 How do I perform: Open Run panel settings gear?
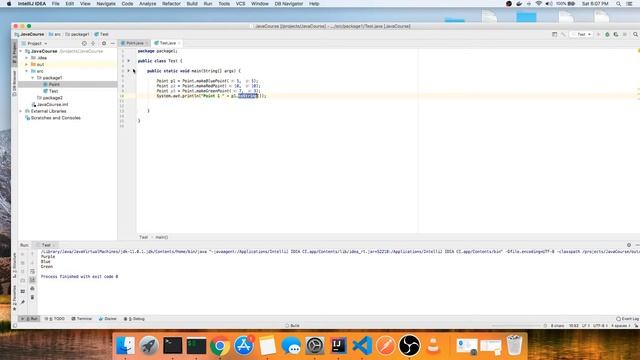tap(629, 245)
